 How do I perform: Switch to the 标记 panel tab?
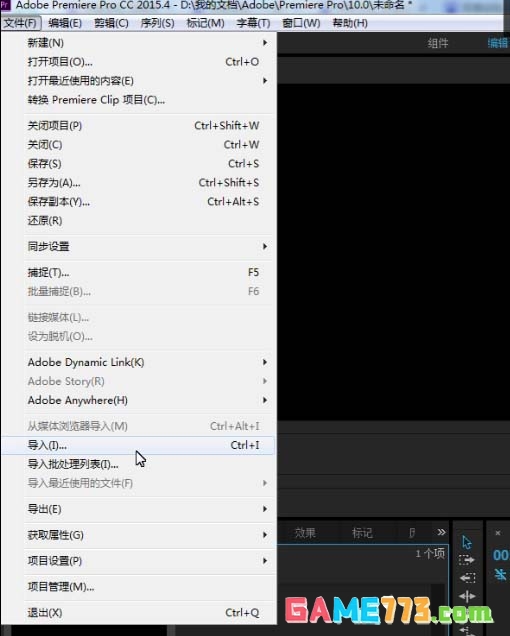coord(362,533)
